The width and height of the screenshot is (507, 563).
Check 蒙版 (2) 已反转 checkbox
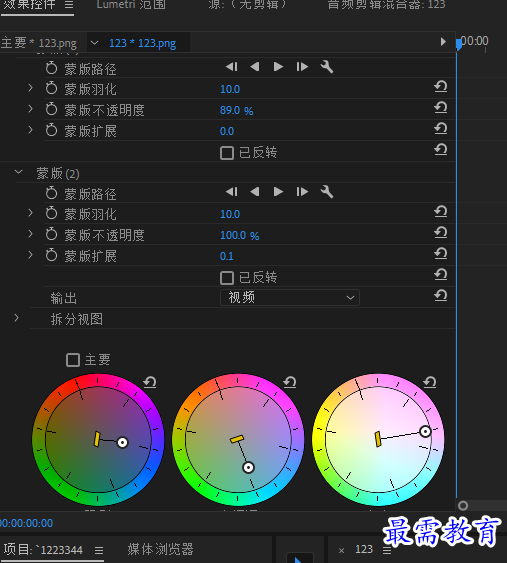pyautogui.click(x=227, y=278)
